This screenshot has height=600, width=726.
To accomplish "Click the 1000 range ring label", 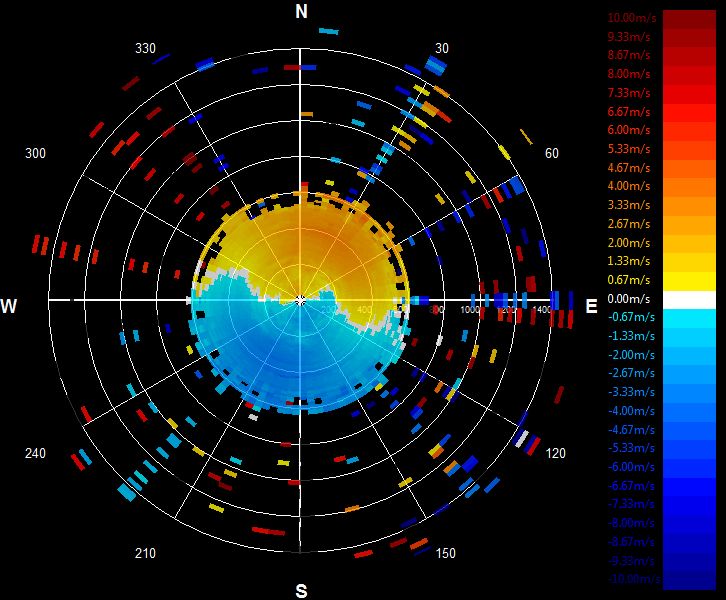I will 469,309.
